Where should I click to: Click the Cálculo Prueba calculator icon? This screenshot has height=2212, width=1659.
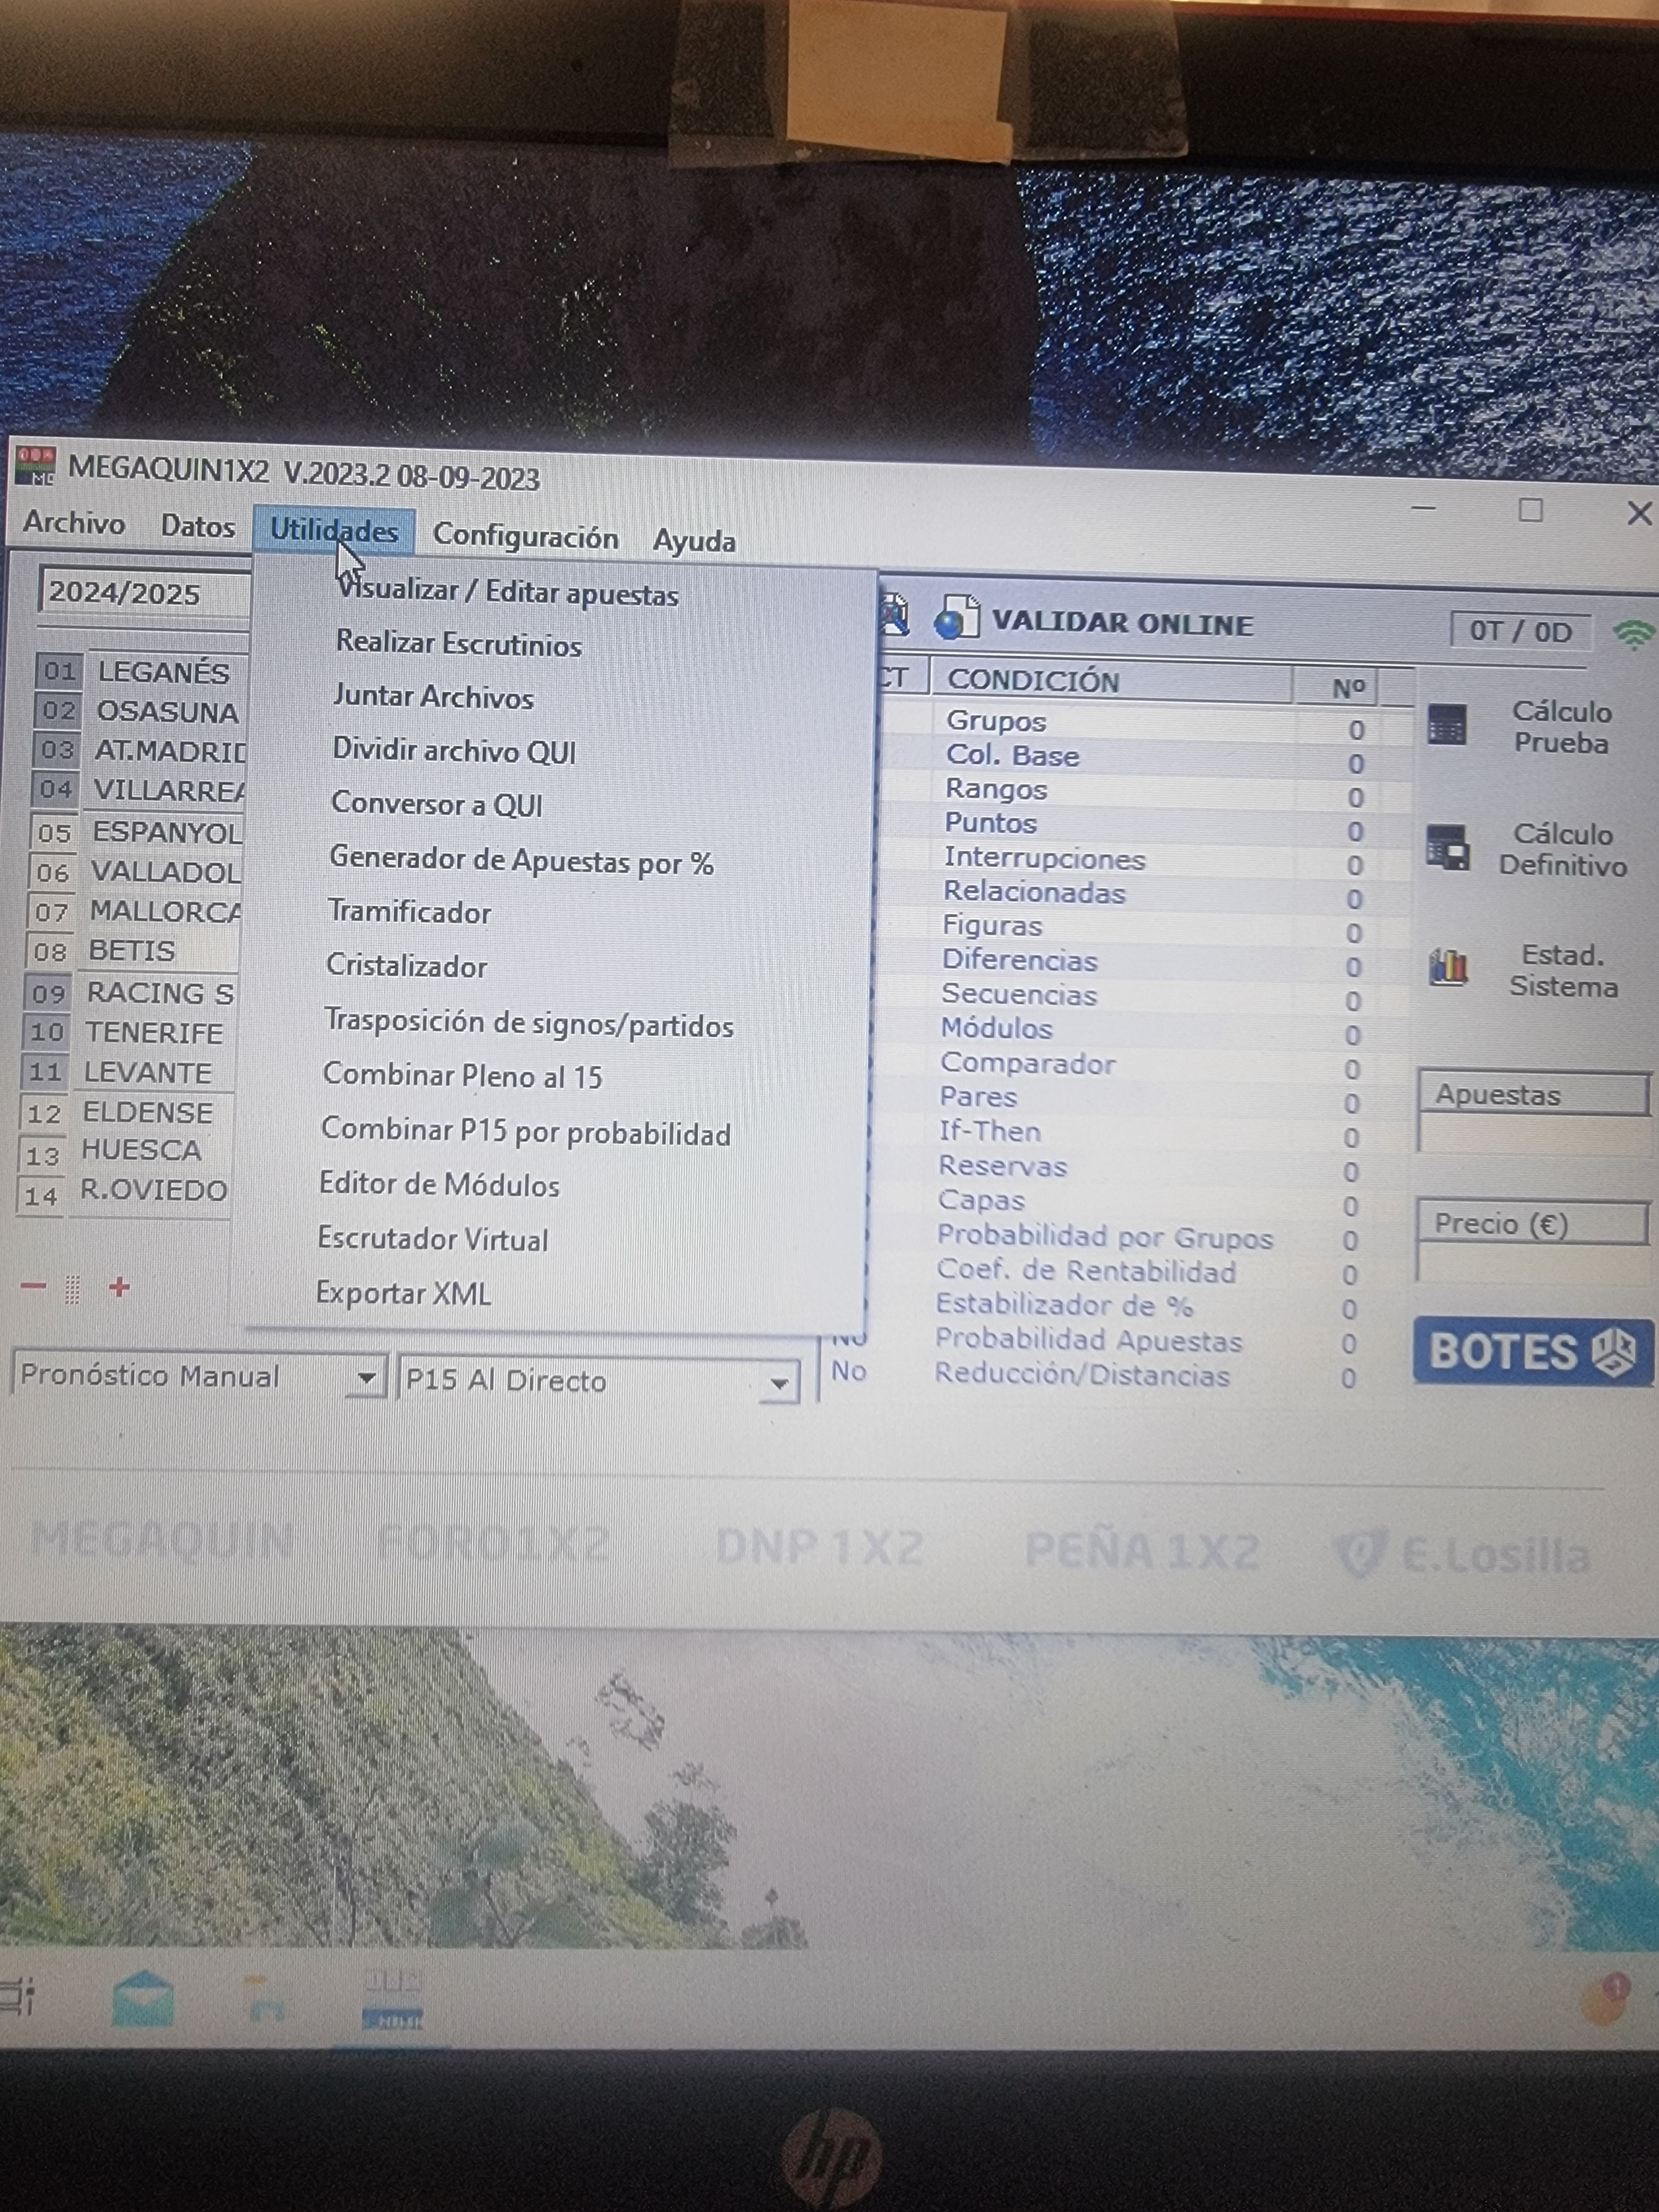pos(1447,726)
